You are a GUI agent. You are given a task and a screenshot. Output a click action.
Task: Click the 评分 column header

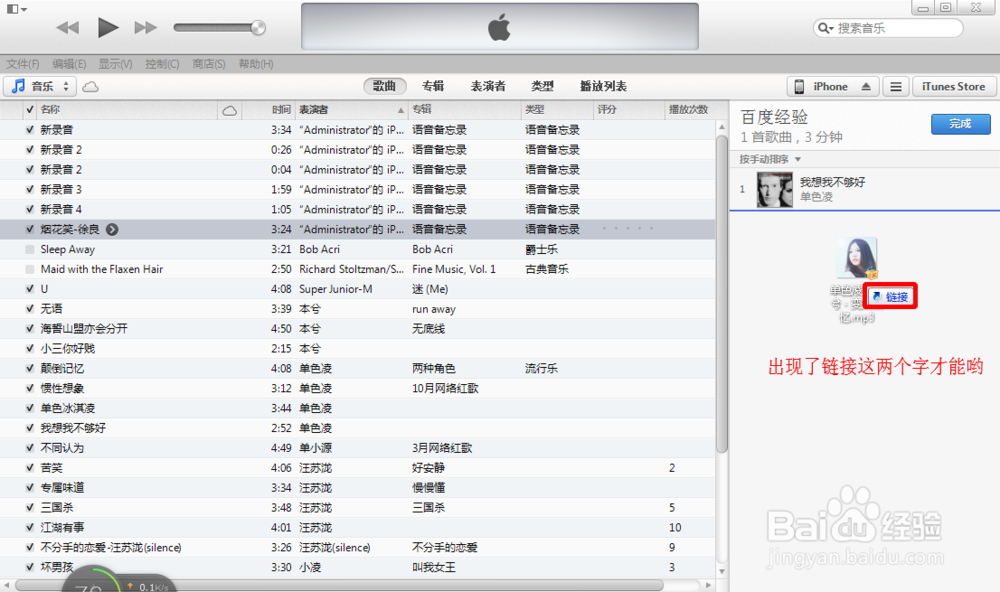click(628, 110)
